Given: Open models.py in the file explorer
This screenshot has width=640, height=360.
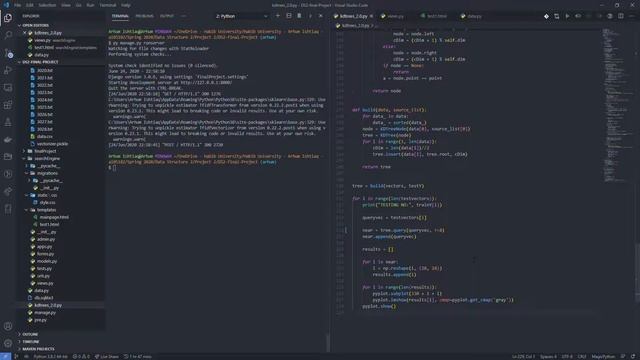Looking at the screenshot, I should click(x=47, y=261).
